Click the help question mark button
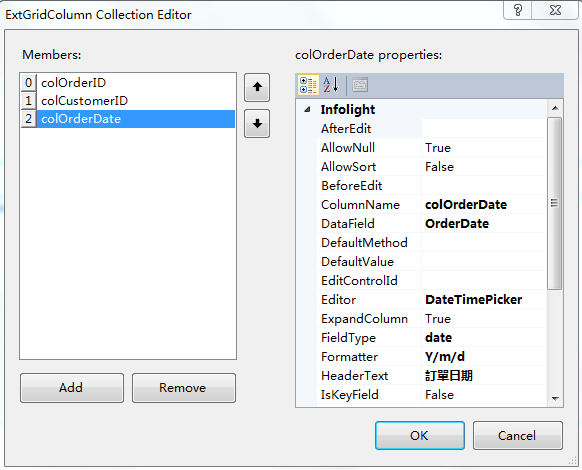Viewport: 582px width, 470px height. point(517,10)
